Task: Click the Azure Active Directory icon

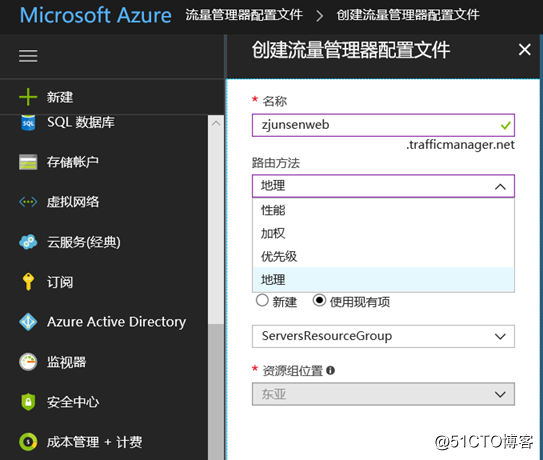Action: [x=28, y=322]
